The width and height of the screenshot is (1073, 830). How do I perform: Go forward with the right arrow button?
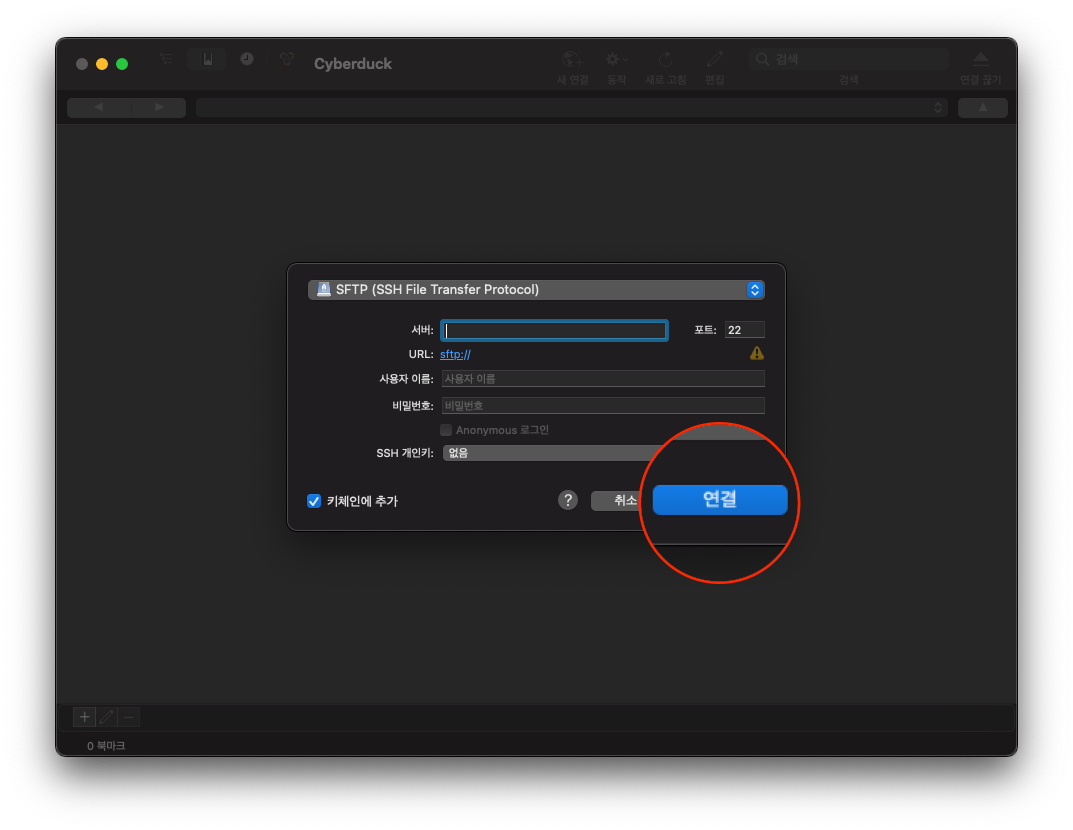pos(159,107)
